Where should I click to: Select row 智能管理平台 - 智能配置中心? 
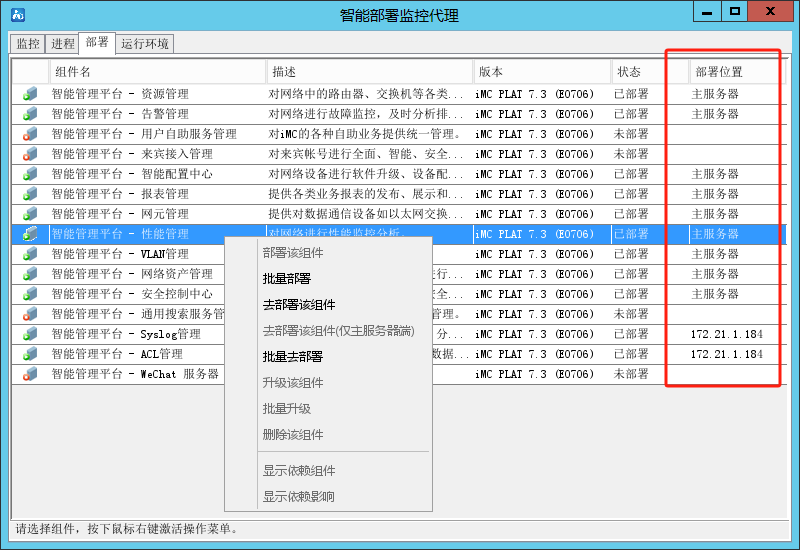click(398, 174)
